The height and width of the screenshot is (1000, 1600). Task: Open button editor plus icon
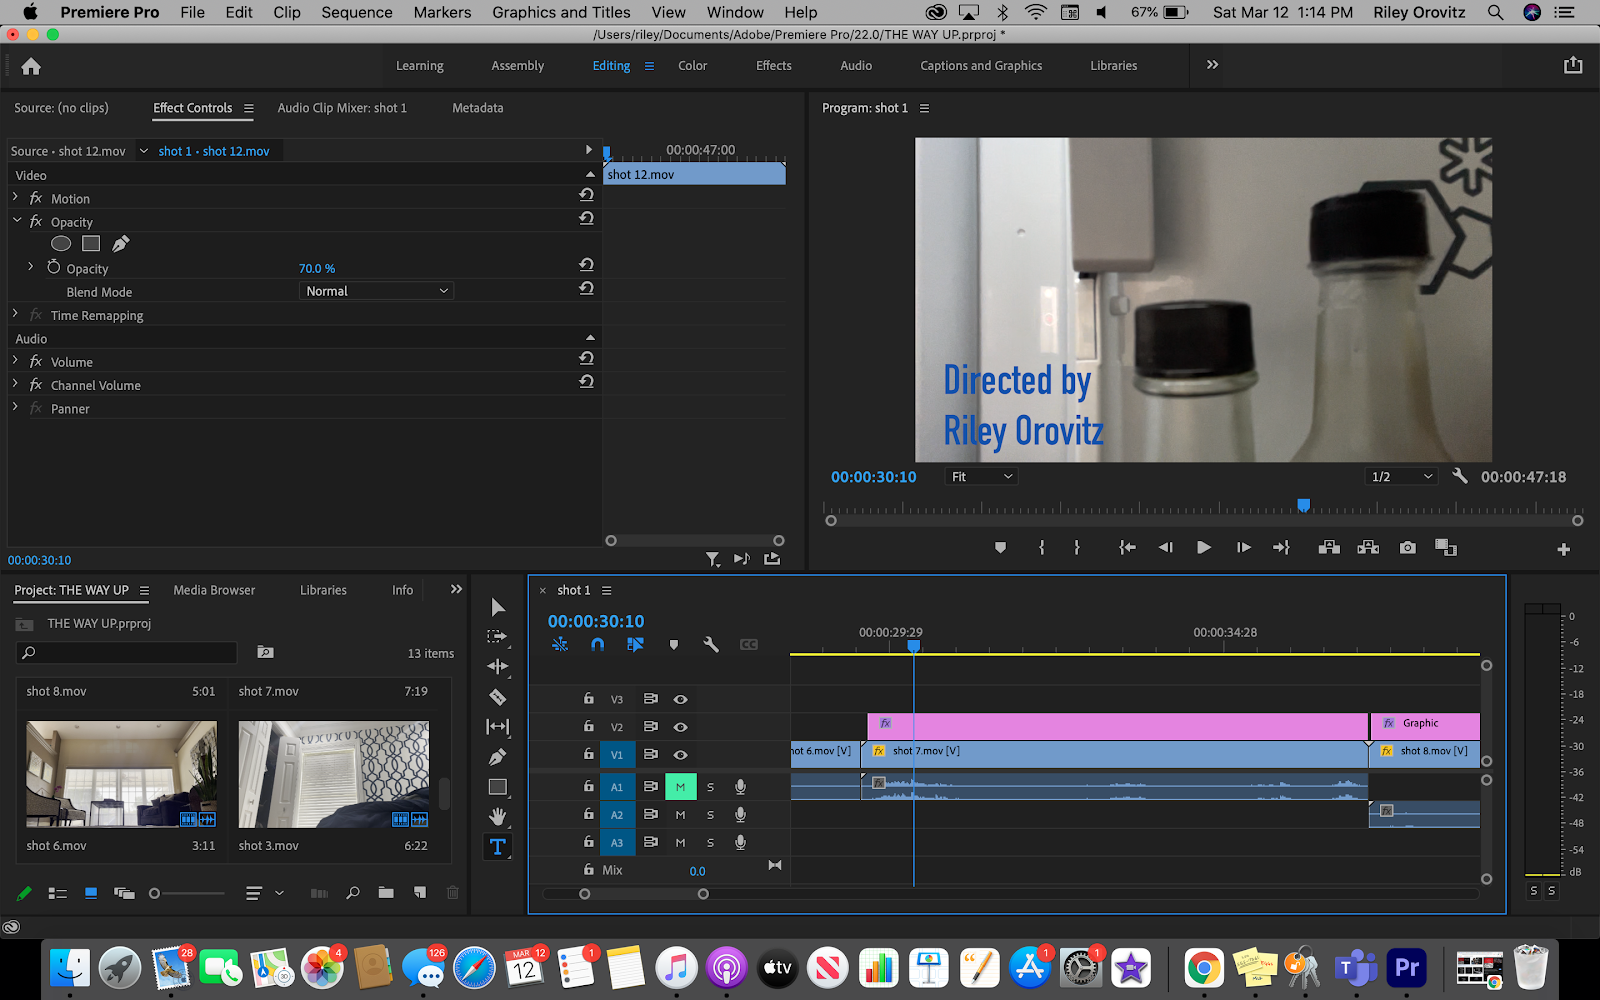point(1564,549)
